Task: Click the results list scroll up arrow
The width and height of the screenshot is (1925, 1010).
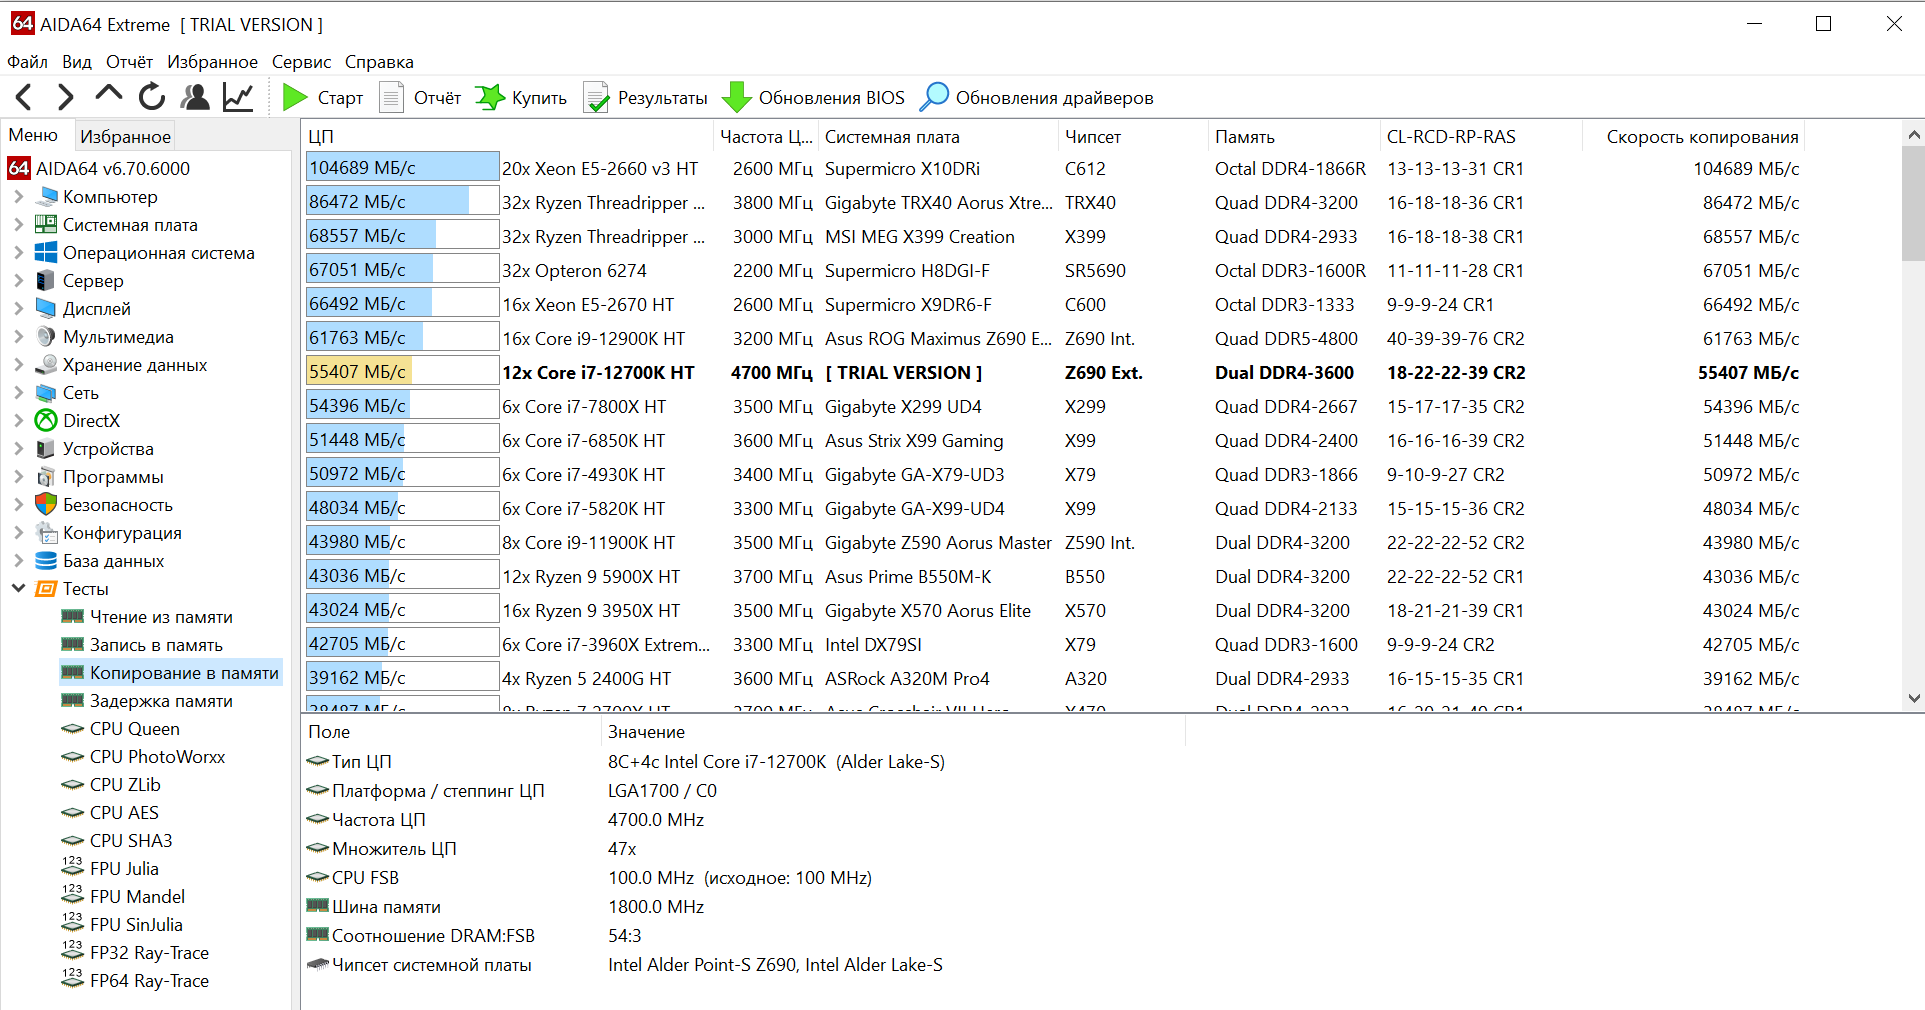Action: click(1914, 134)
